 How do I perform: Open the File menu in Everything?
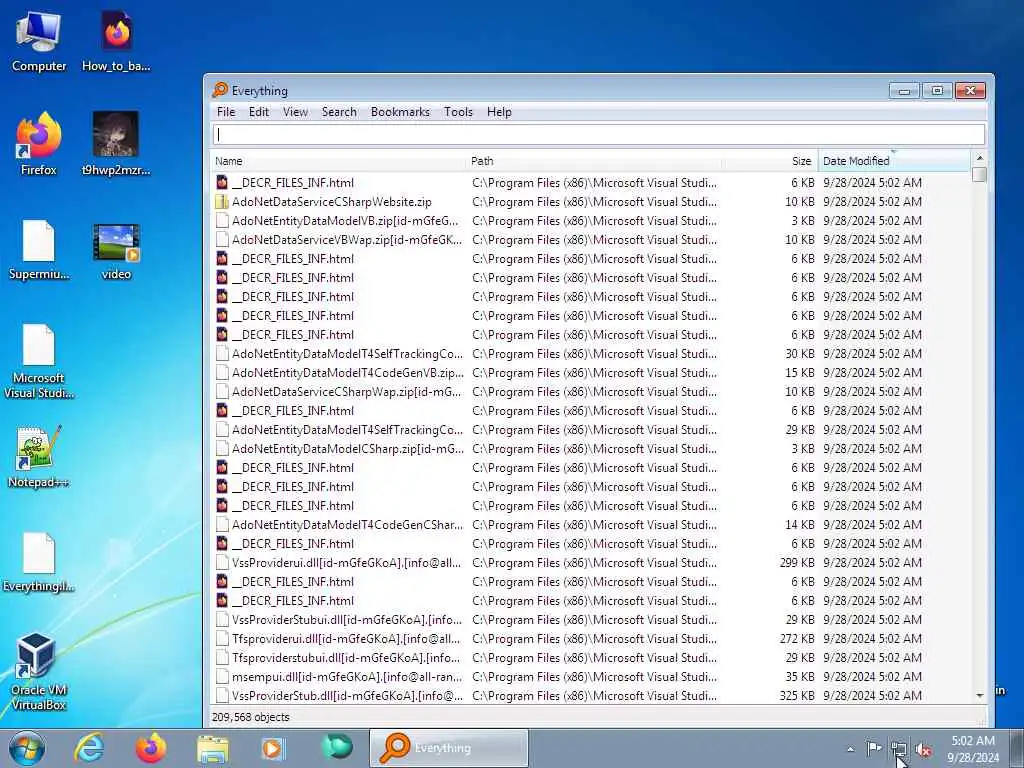pos(226,112)
